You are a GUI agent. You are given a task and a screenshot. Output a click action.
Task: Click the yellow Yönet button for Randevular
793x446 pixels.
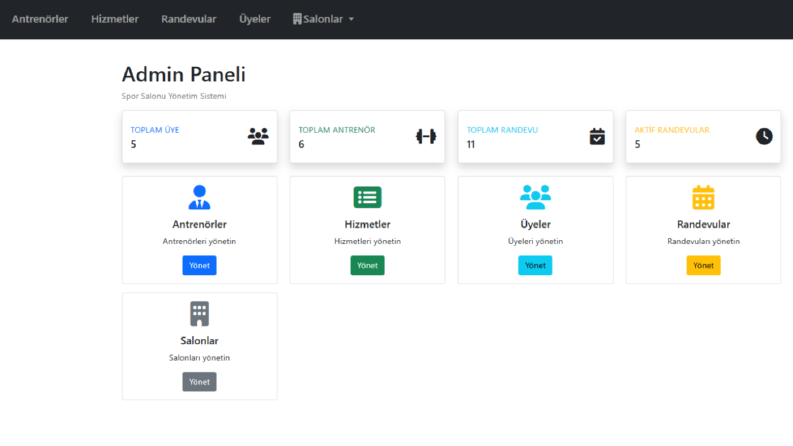coord(703,265)
